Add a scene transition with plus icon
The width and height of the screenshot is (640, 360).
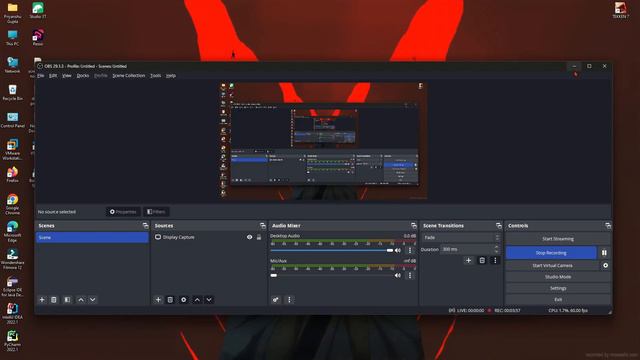tap(469, 260)
